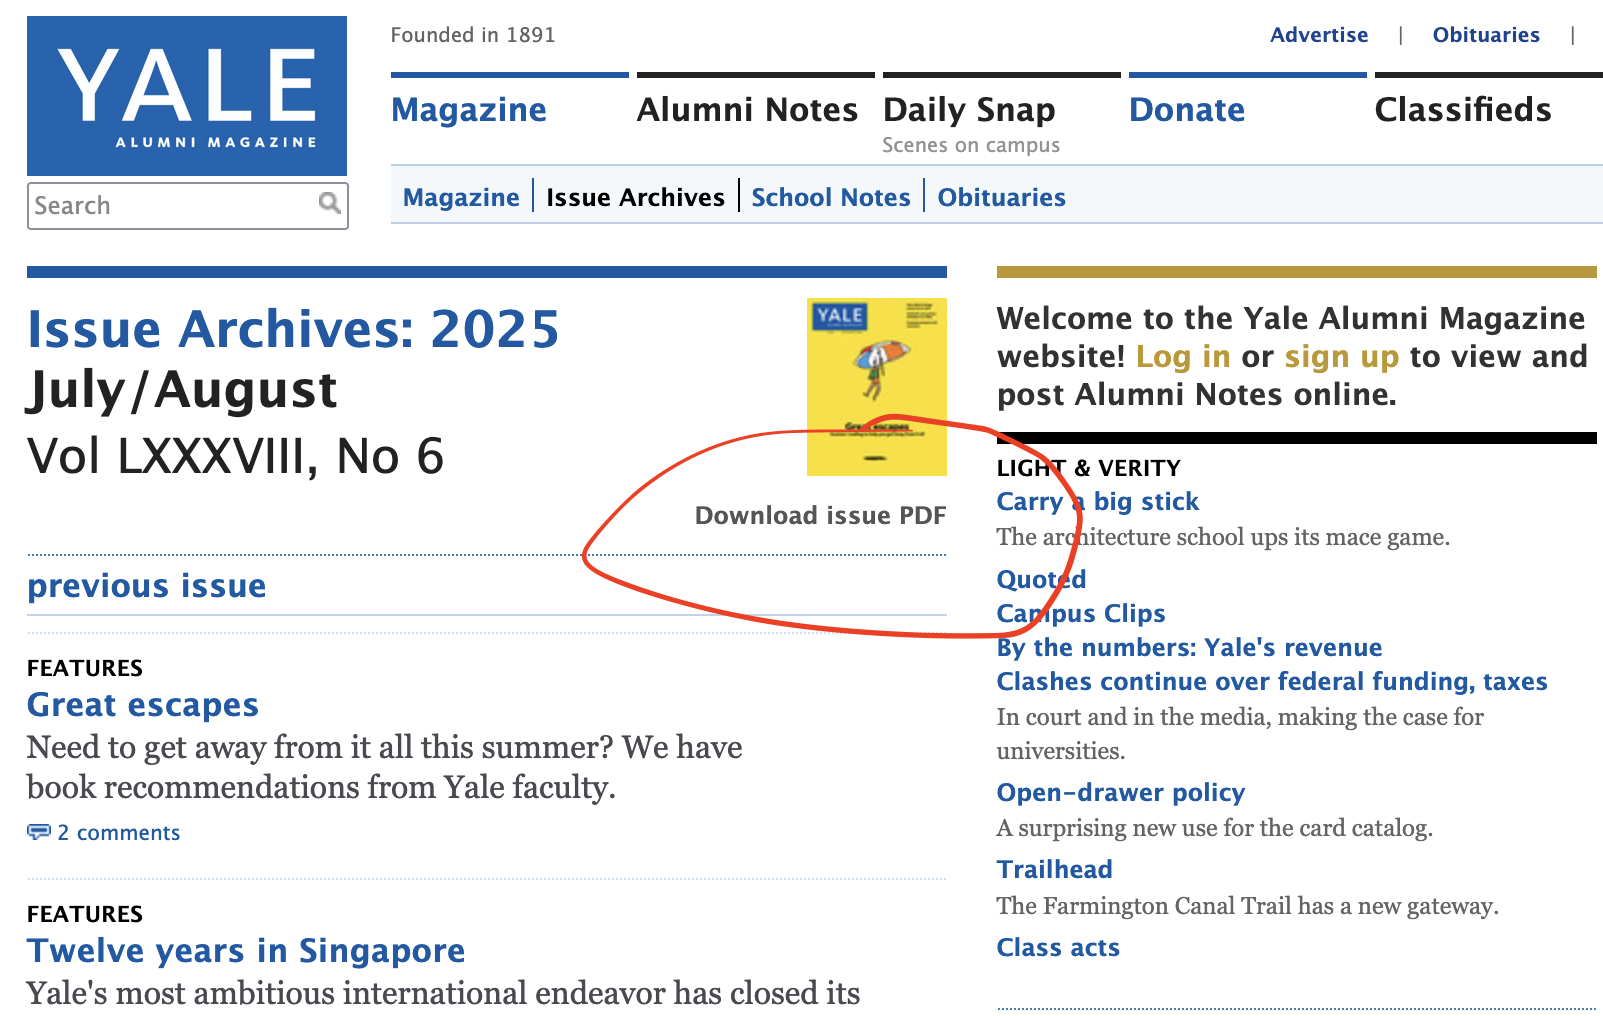Open the Magazine main navigation tab
1603x1016 pixels.
coord(469,109)
